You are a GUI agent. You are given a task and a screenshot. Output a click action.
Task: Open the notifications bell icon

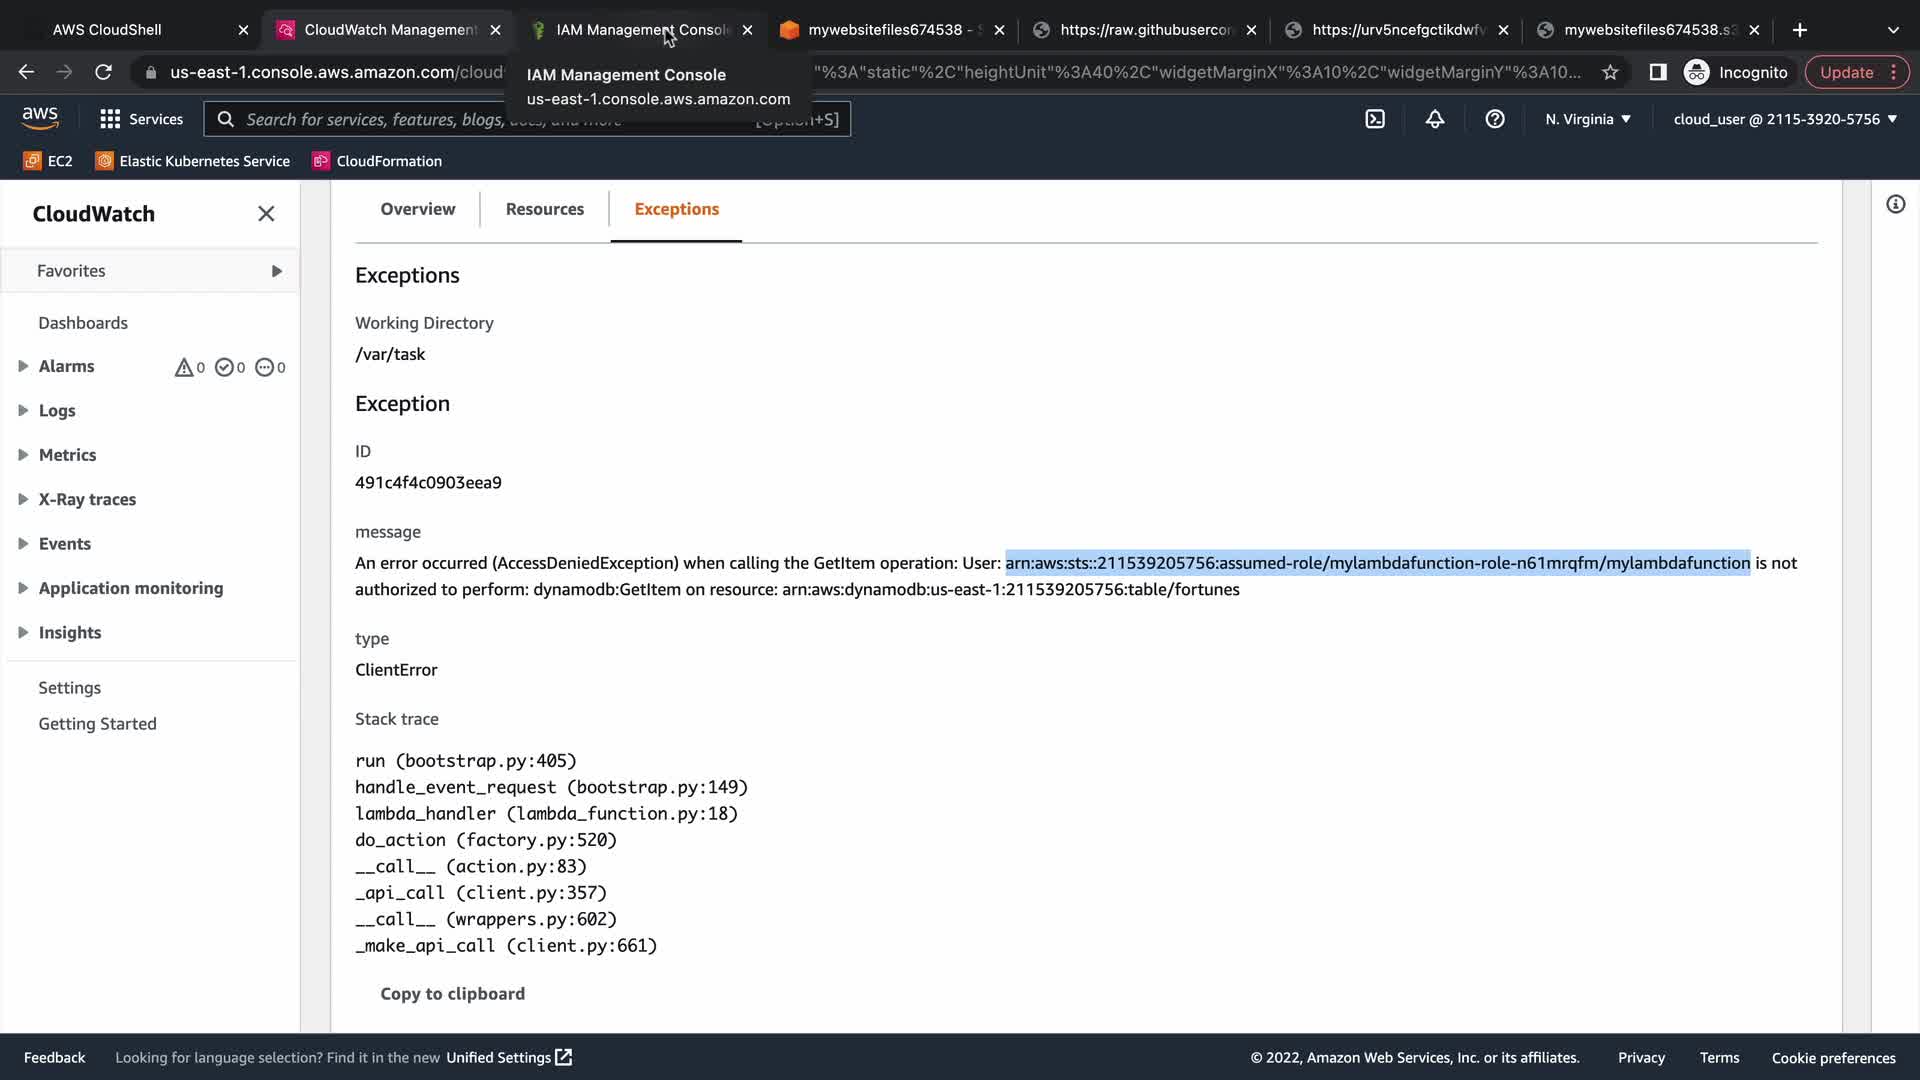click(1435, 119)
